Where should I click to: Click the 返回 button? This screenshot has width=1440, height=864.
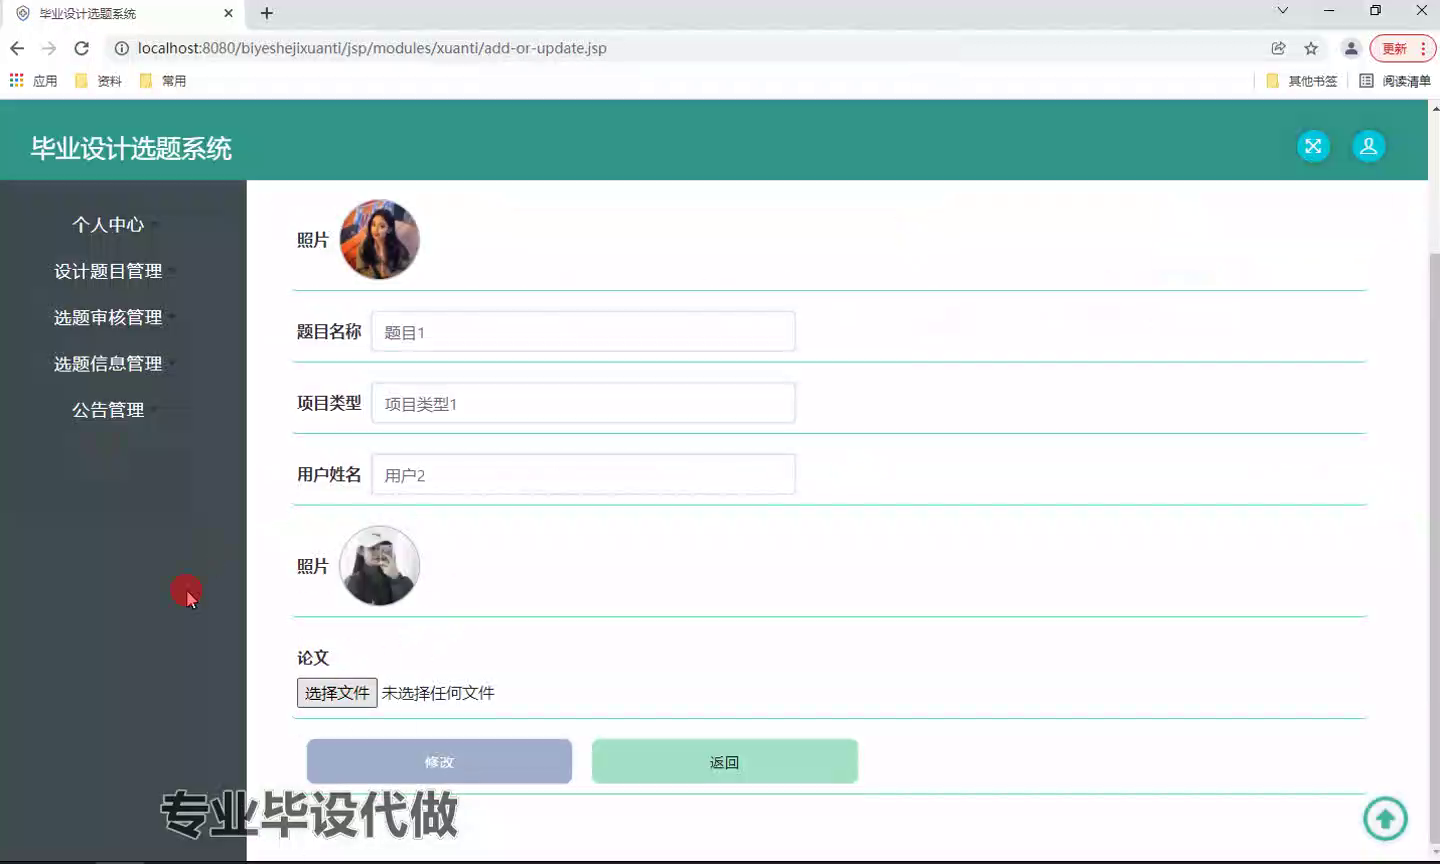(x=725, y=762)
